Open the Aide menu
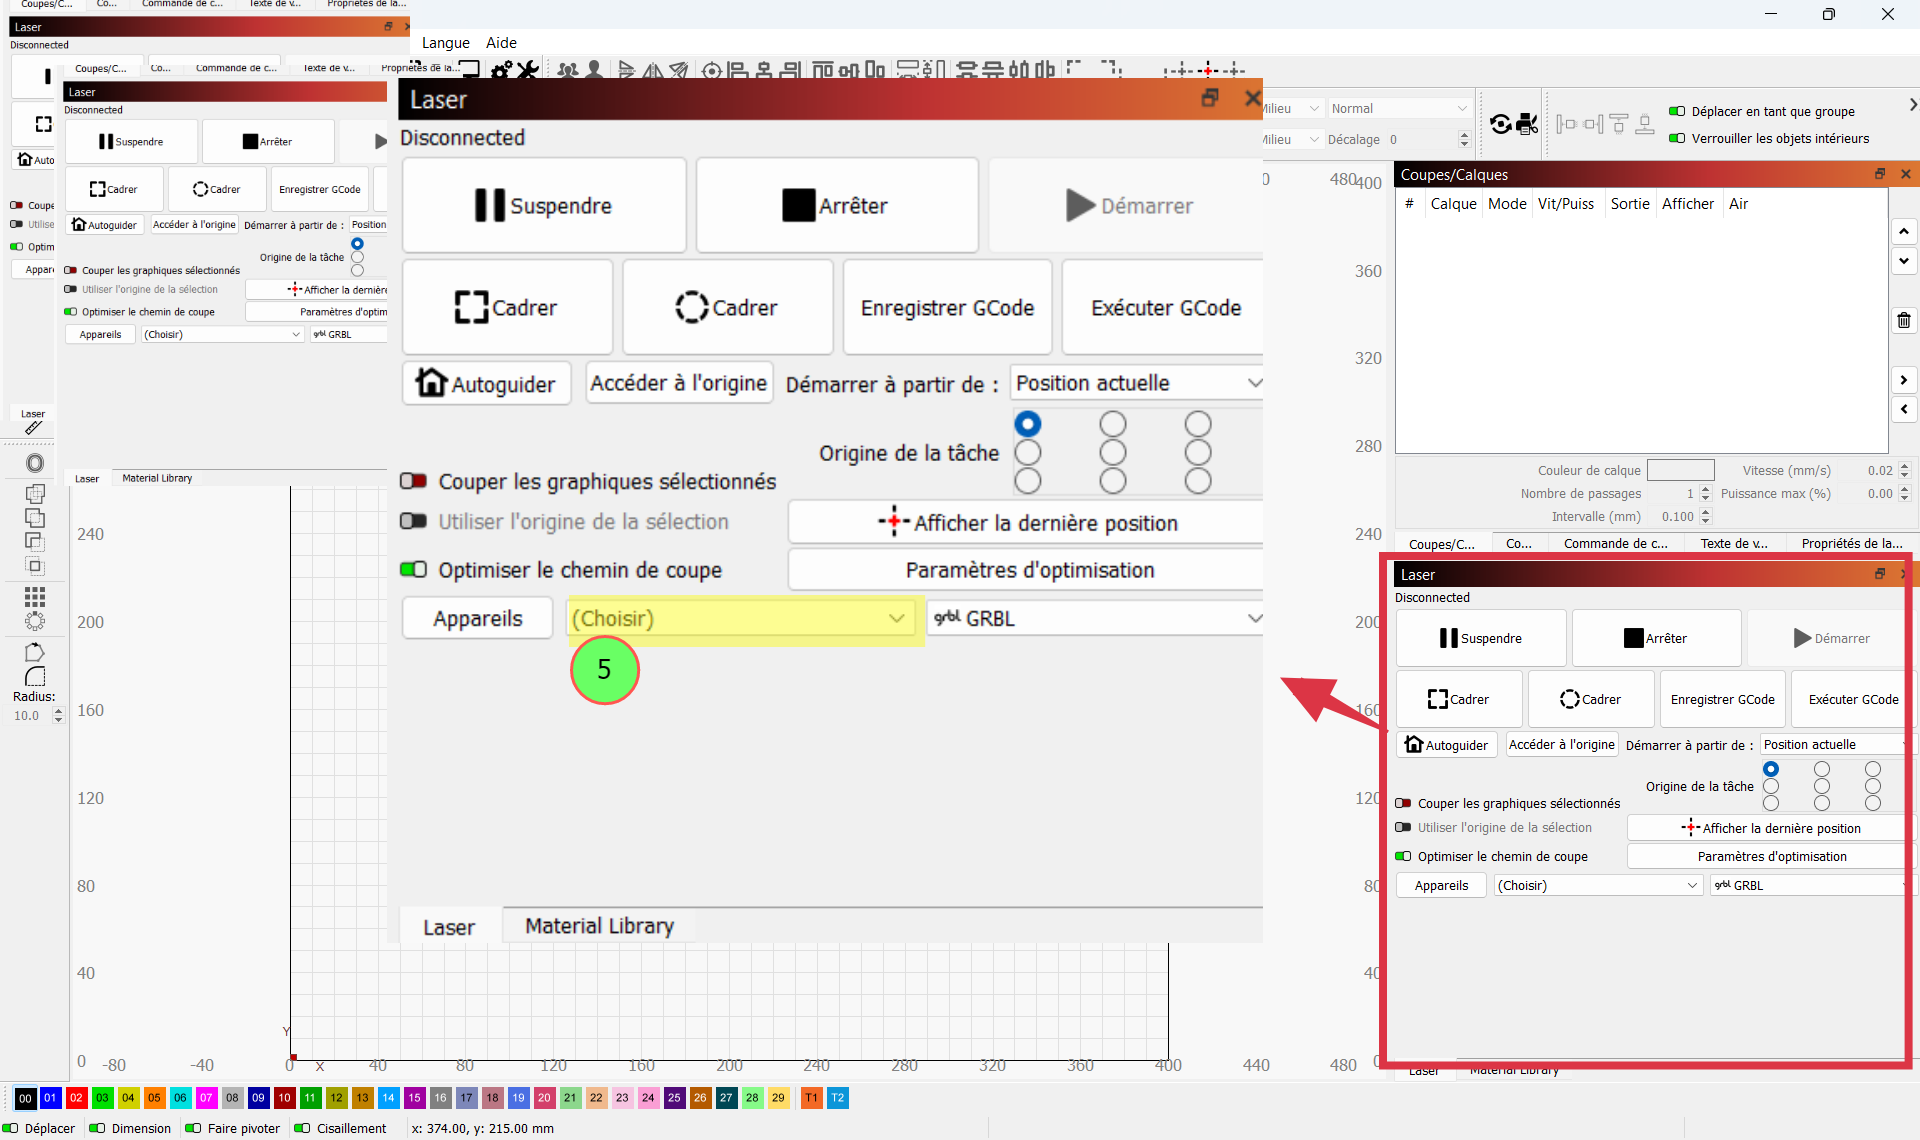 [501, 42]
